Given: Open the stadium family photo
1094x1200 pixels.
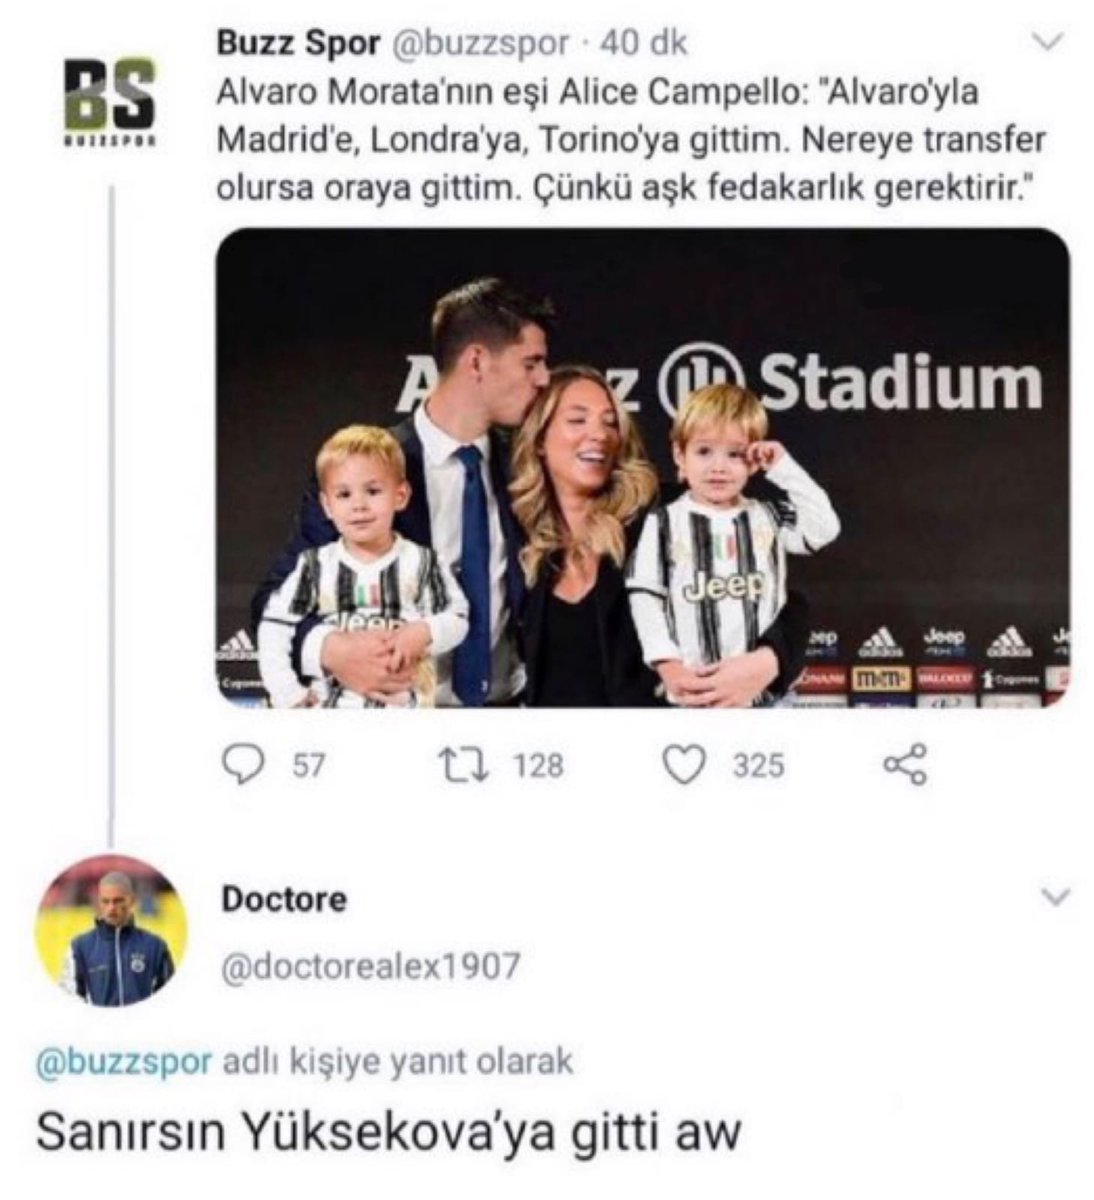Looking at the screenshot, I should [x=643, y=468].
